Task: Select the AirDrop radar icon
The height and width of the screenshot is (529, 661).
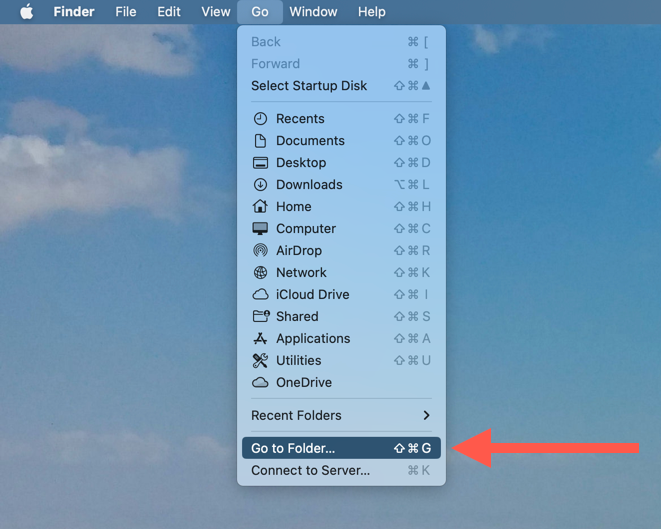Action: [x=260, y=250]
